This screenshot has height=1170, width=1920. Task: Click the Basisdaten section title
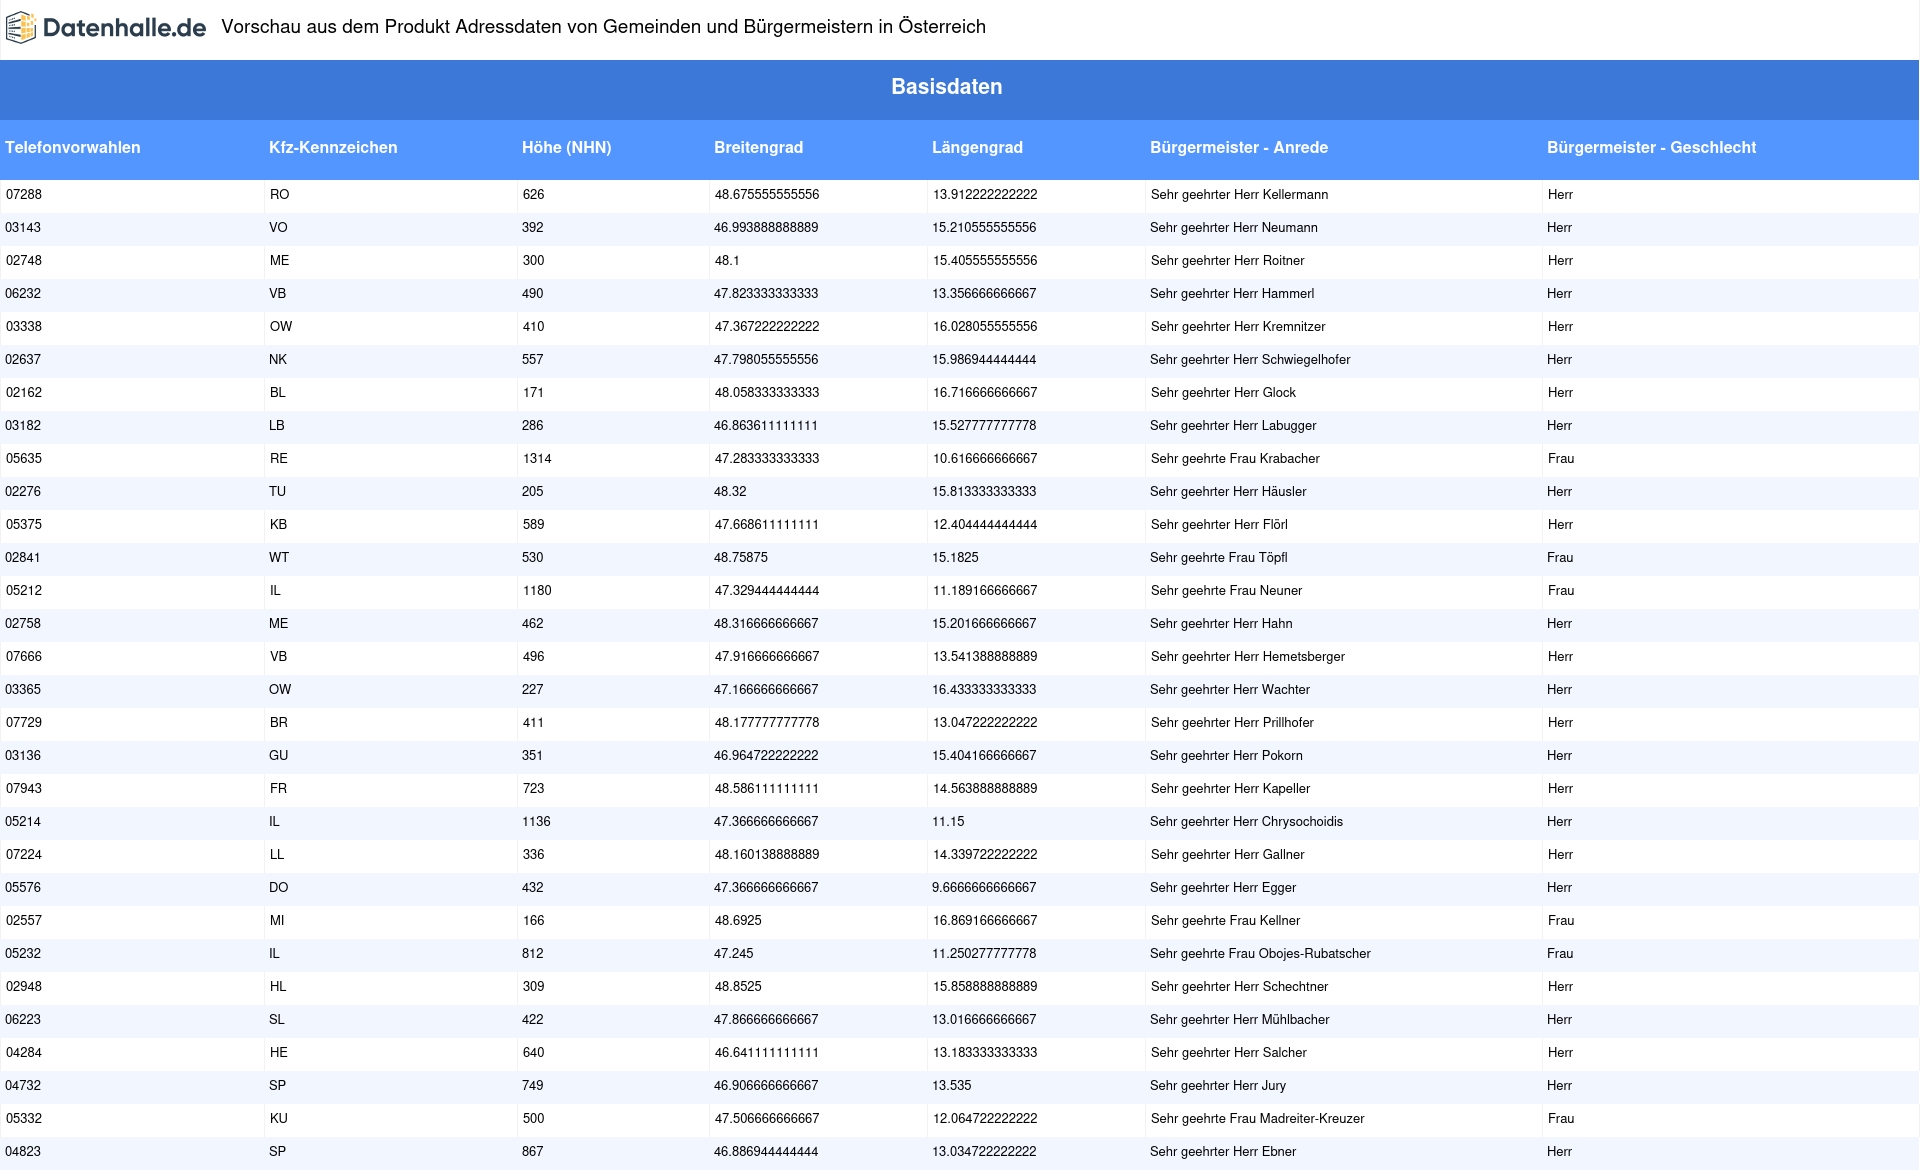click(947, 87)
